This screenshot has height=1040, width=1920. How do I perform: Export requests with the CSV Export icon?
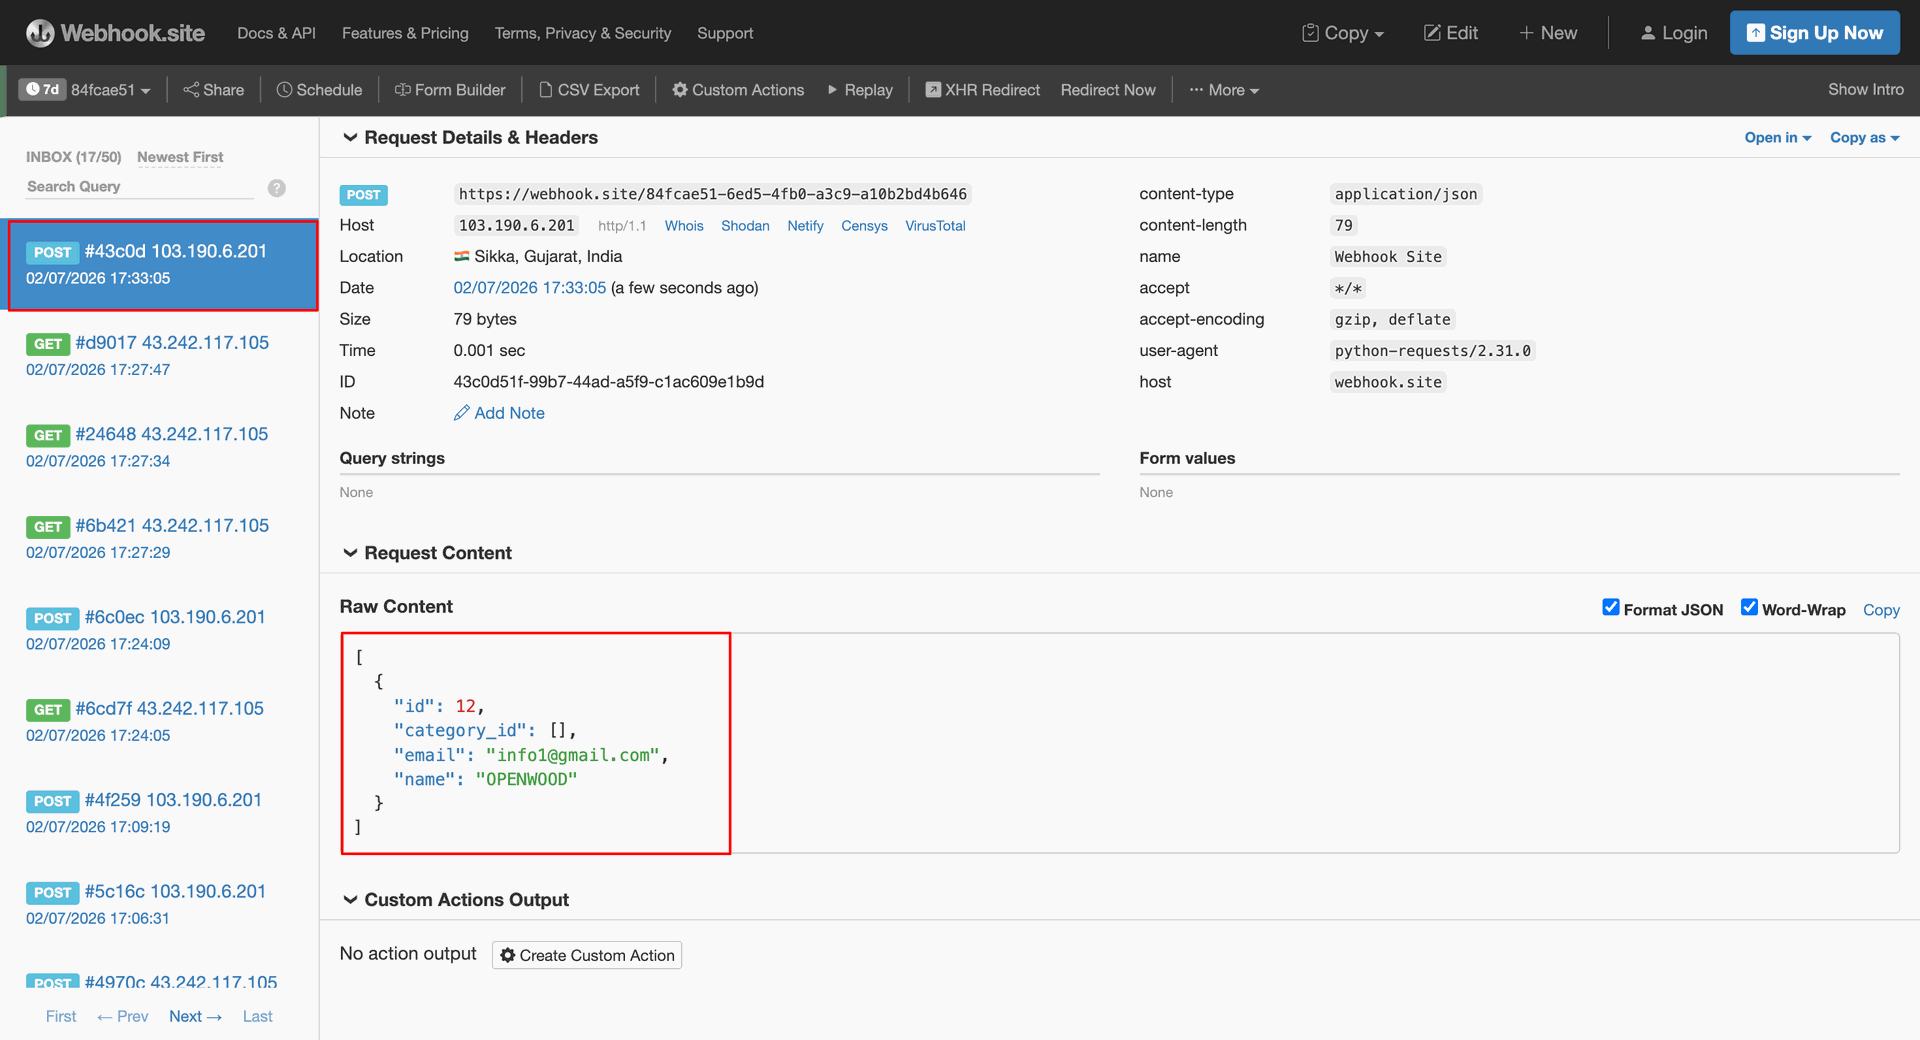click(546, 90)
